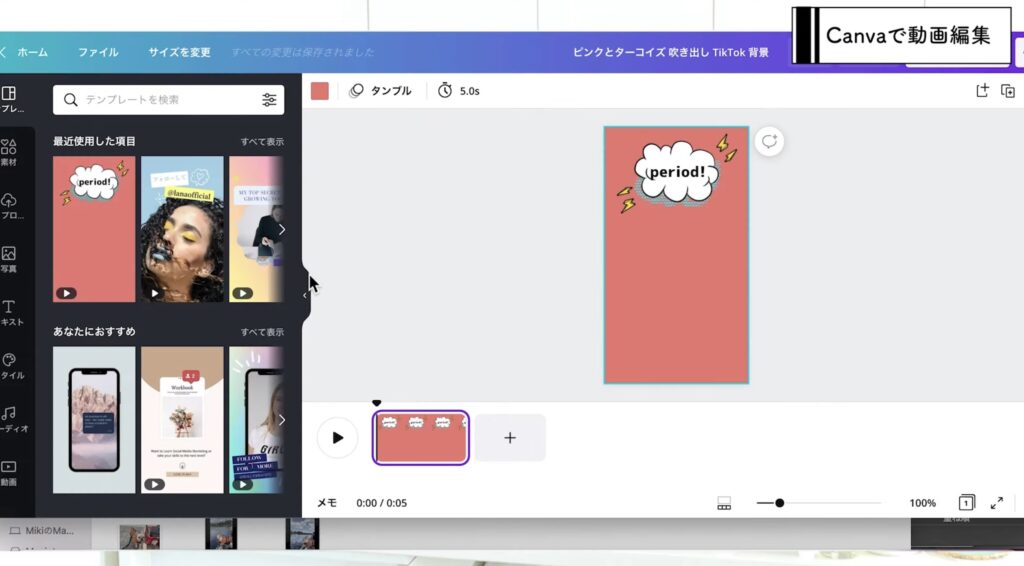Play the video timeline
This screenshot has height=566, width=1024.
click(337, 437)
